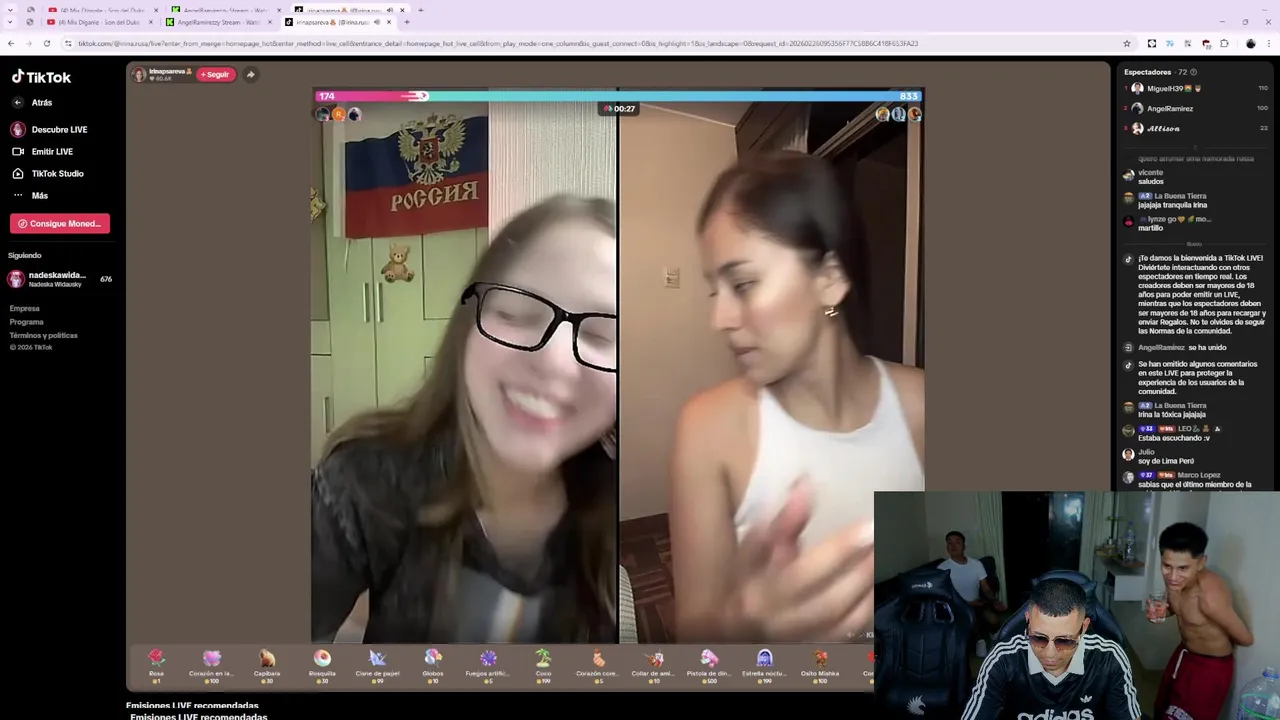Screen dimensions: 1280x720
Task: Click the battle score progress bar
Action: (x=618, y=96)
